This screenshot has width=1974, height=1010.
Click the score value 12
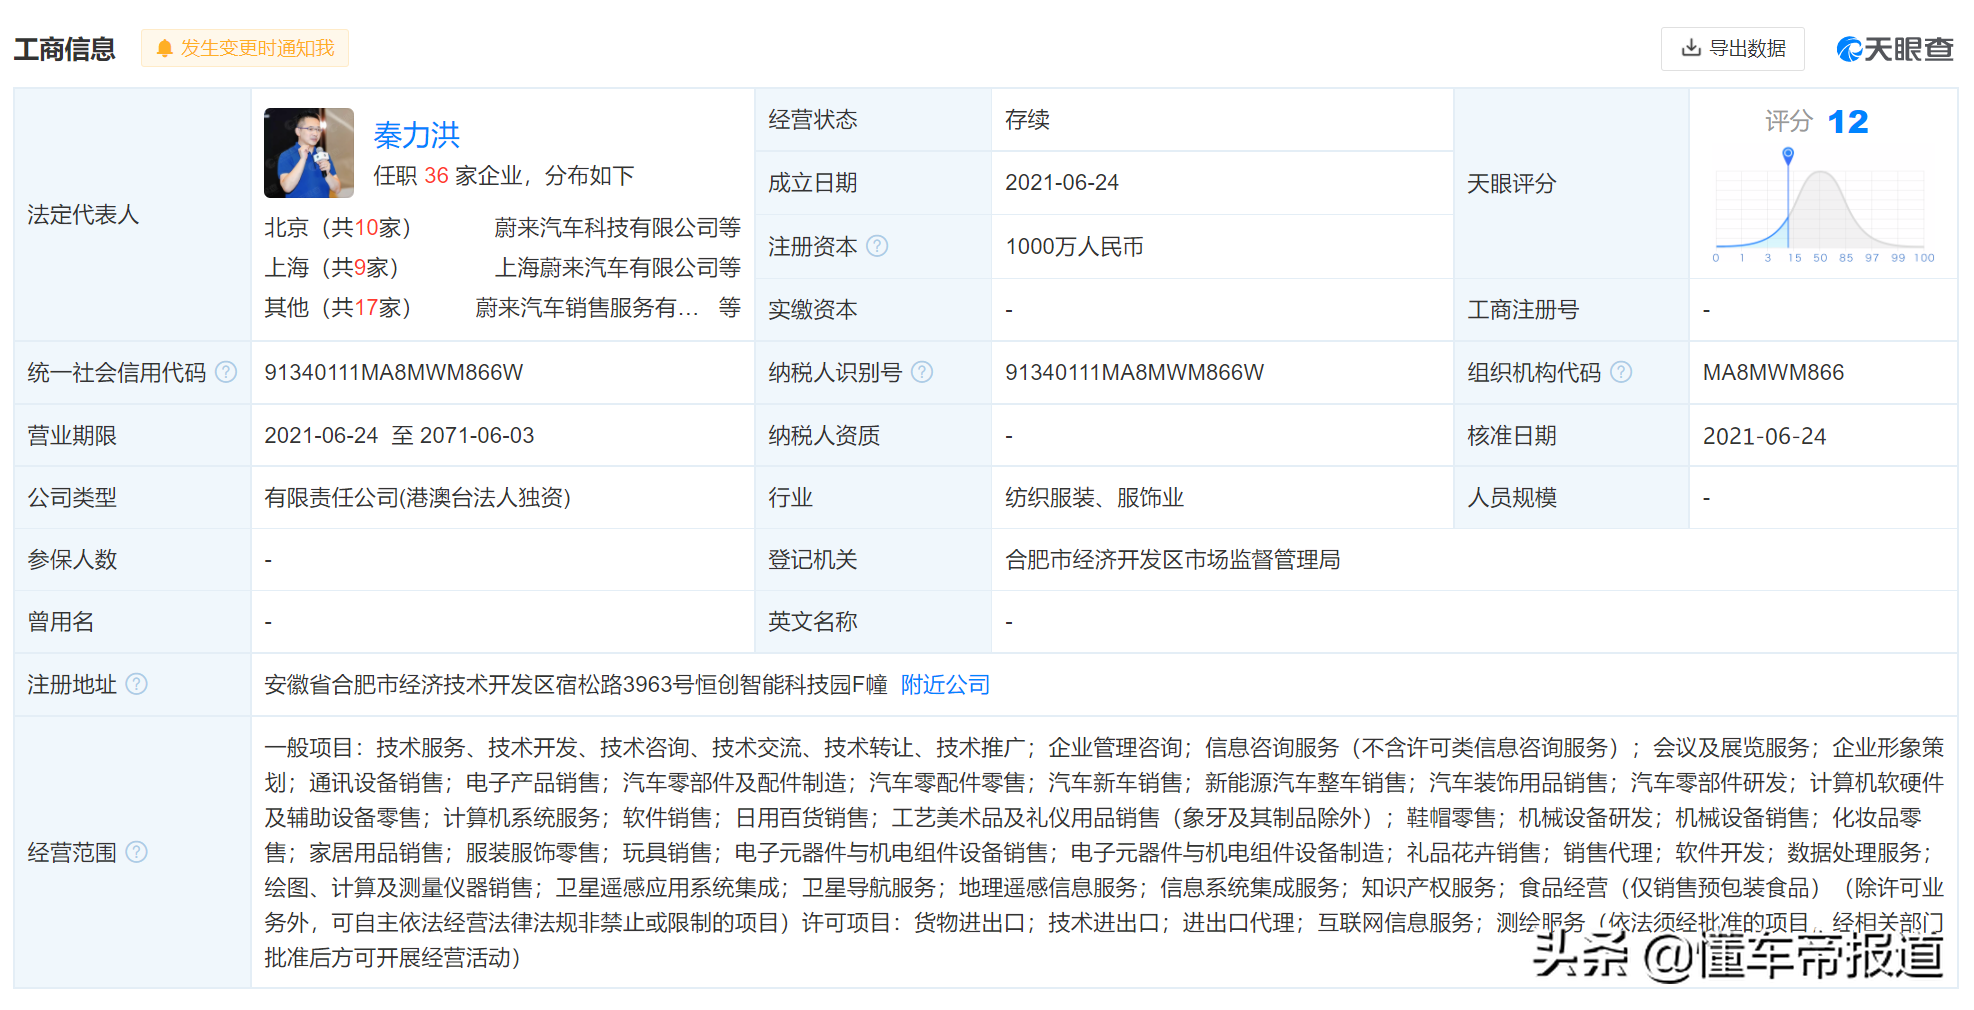pyautogui.click(x=1847, y=122)
